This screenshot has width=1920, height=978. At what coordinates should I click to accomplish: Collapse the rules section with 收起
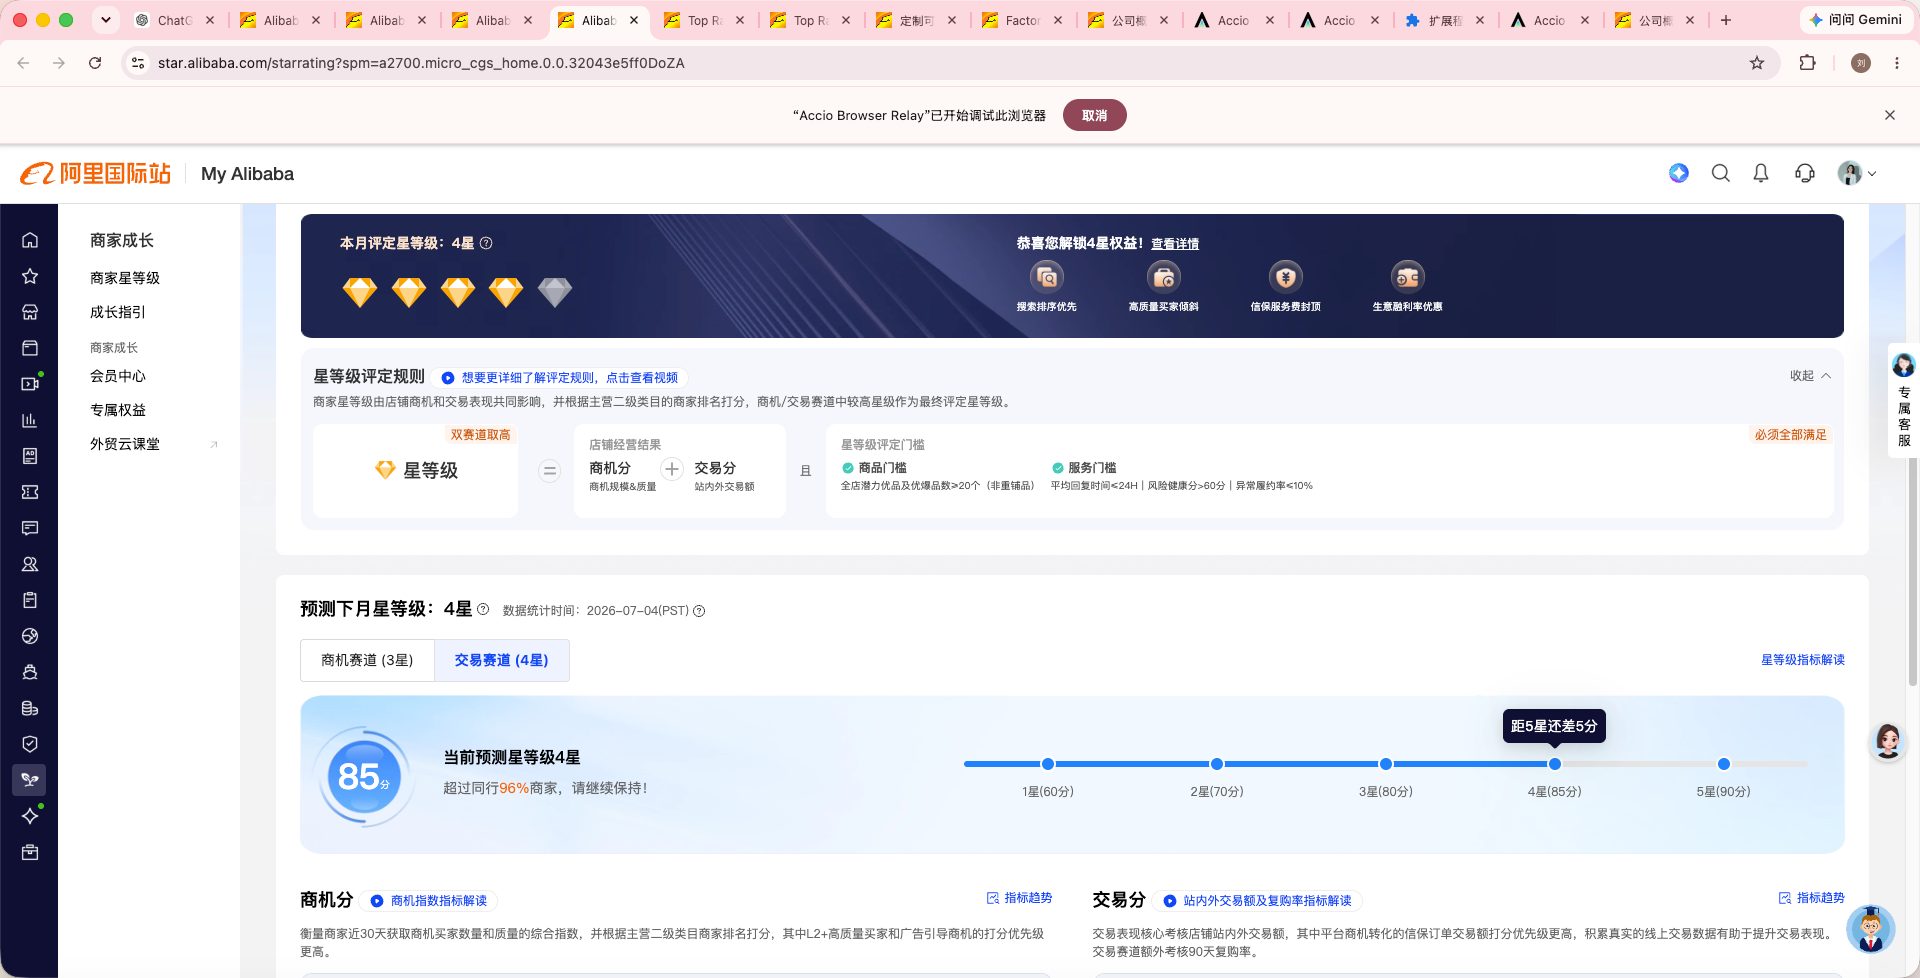tap(1810, 376)
